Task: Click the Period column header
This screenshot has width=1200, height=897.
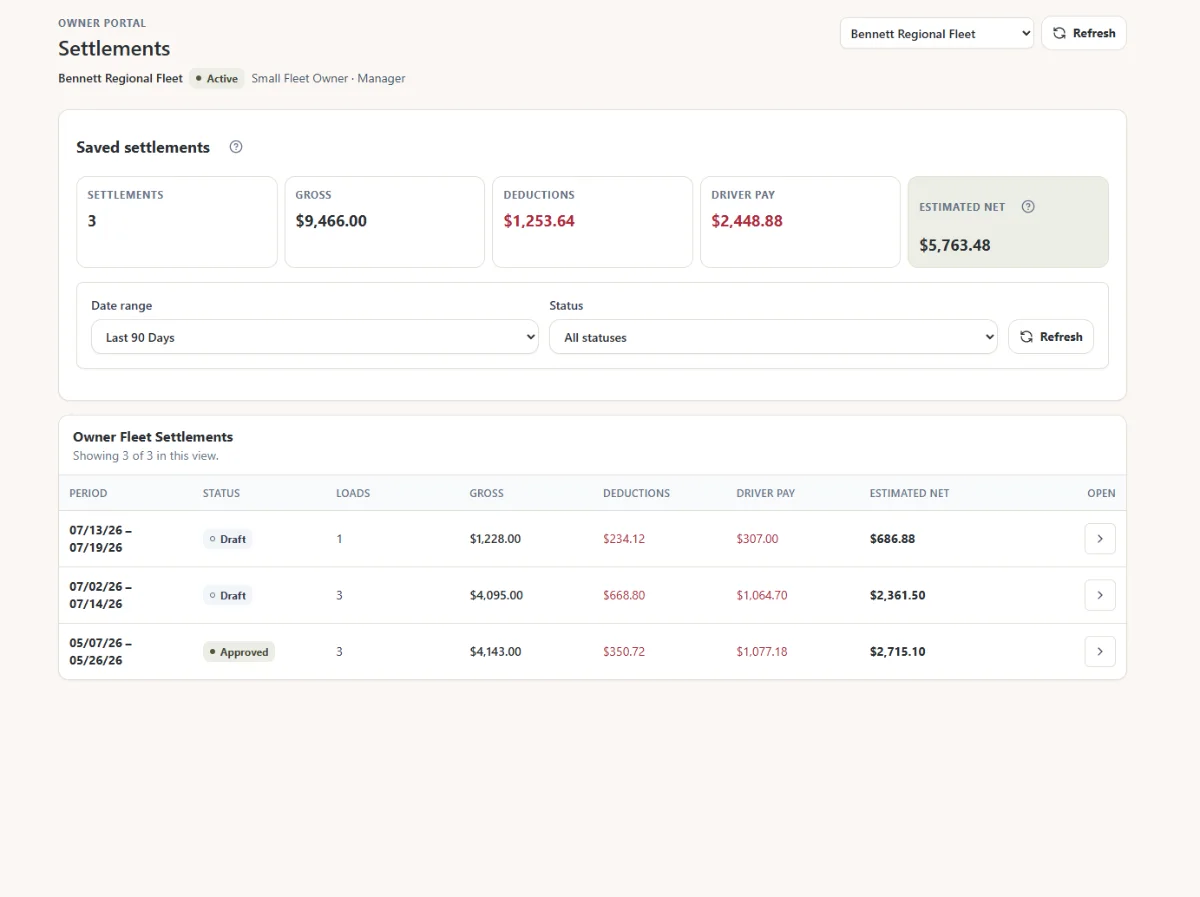Action: pos(88,493)
